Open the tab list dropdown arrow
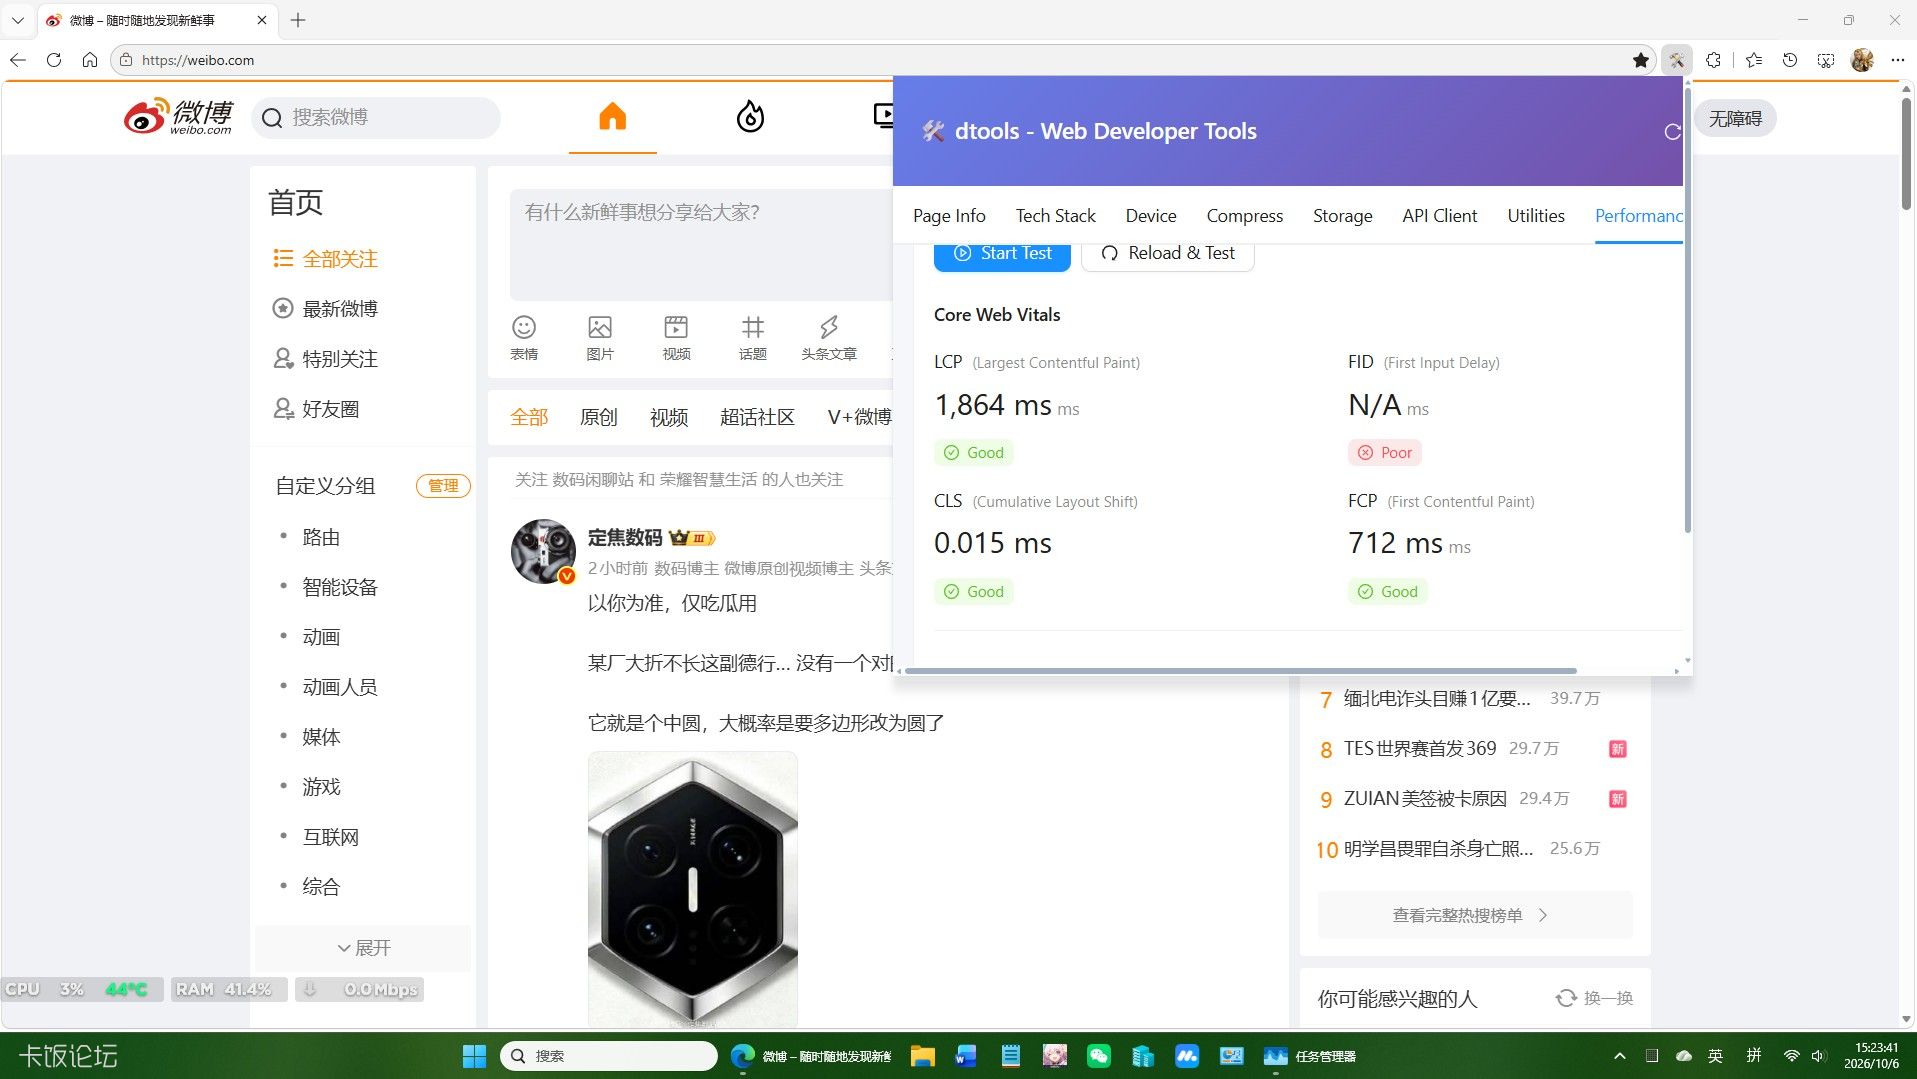Image resolution: width=1917 pixels, height=1079 pixels. tap(17, 20)
